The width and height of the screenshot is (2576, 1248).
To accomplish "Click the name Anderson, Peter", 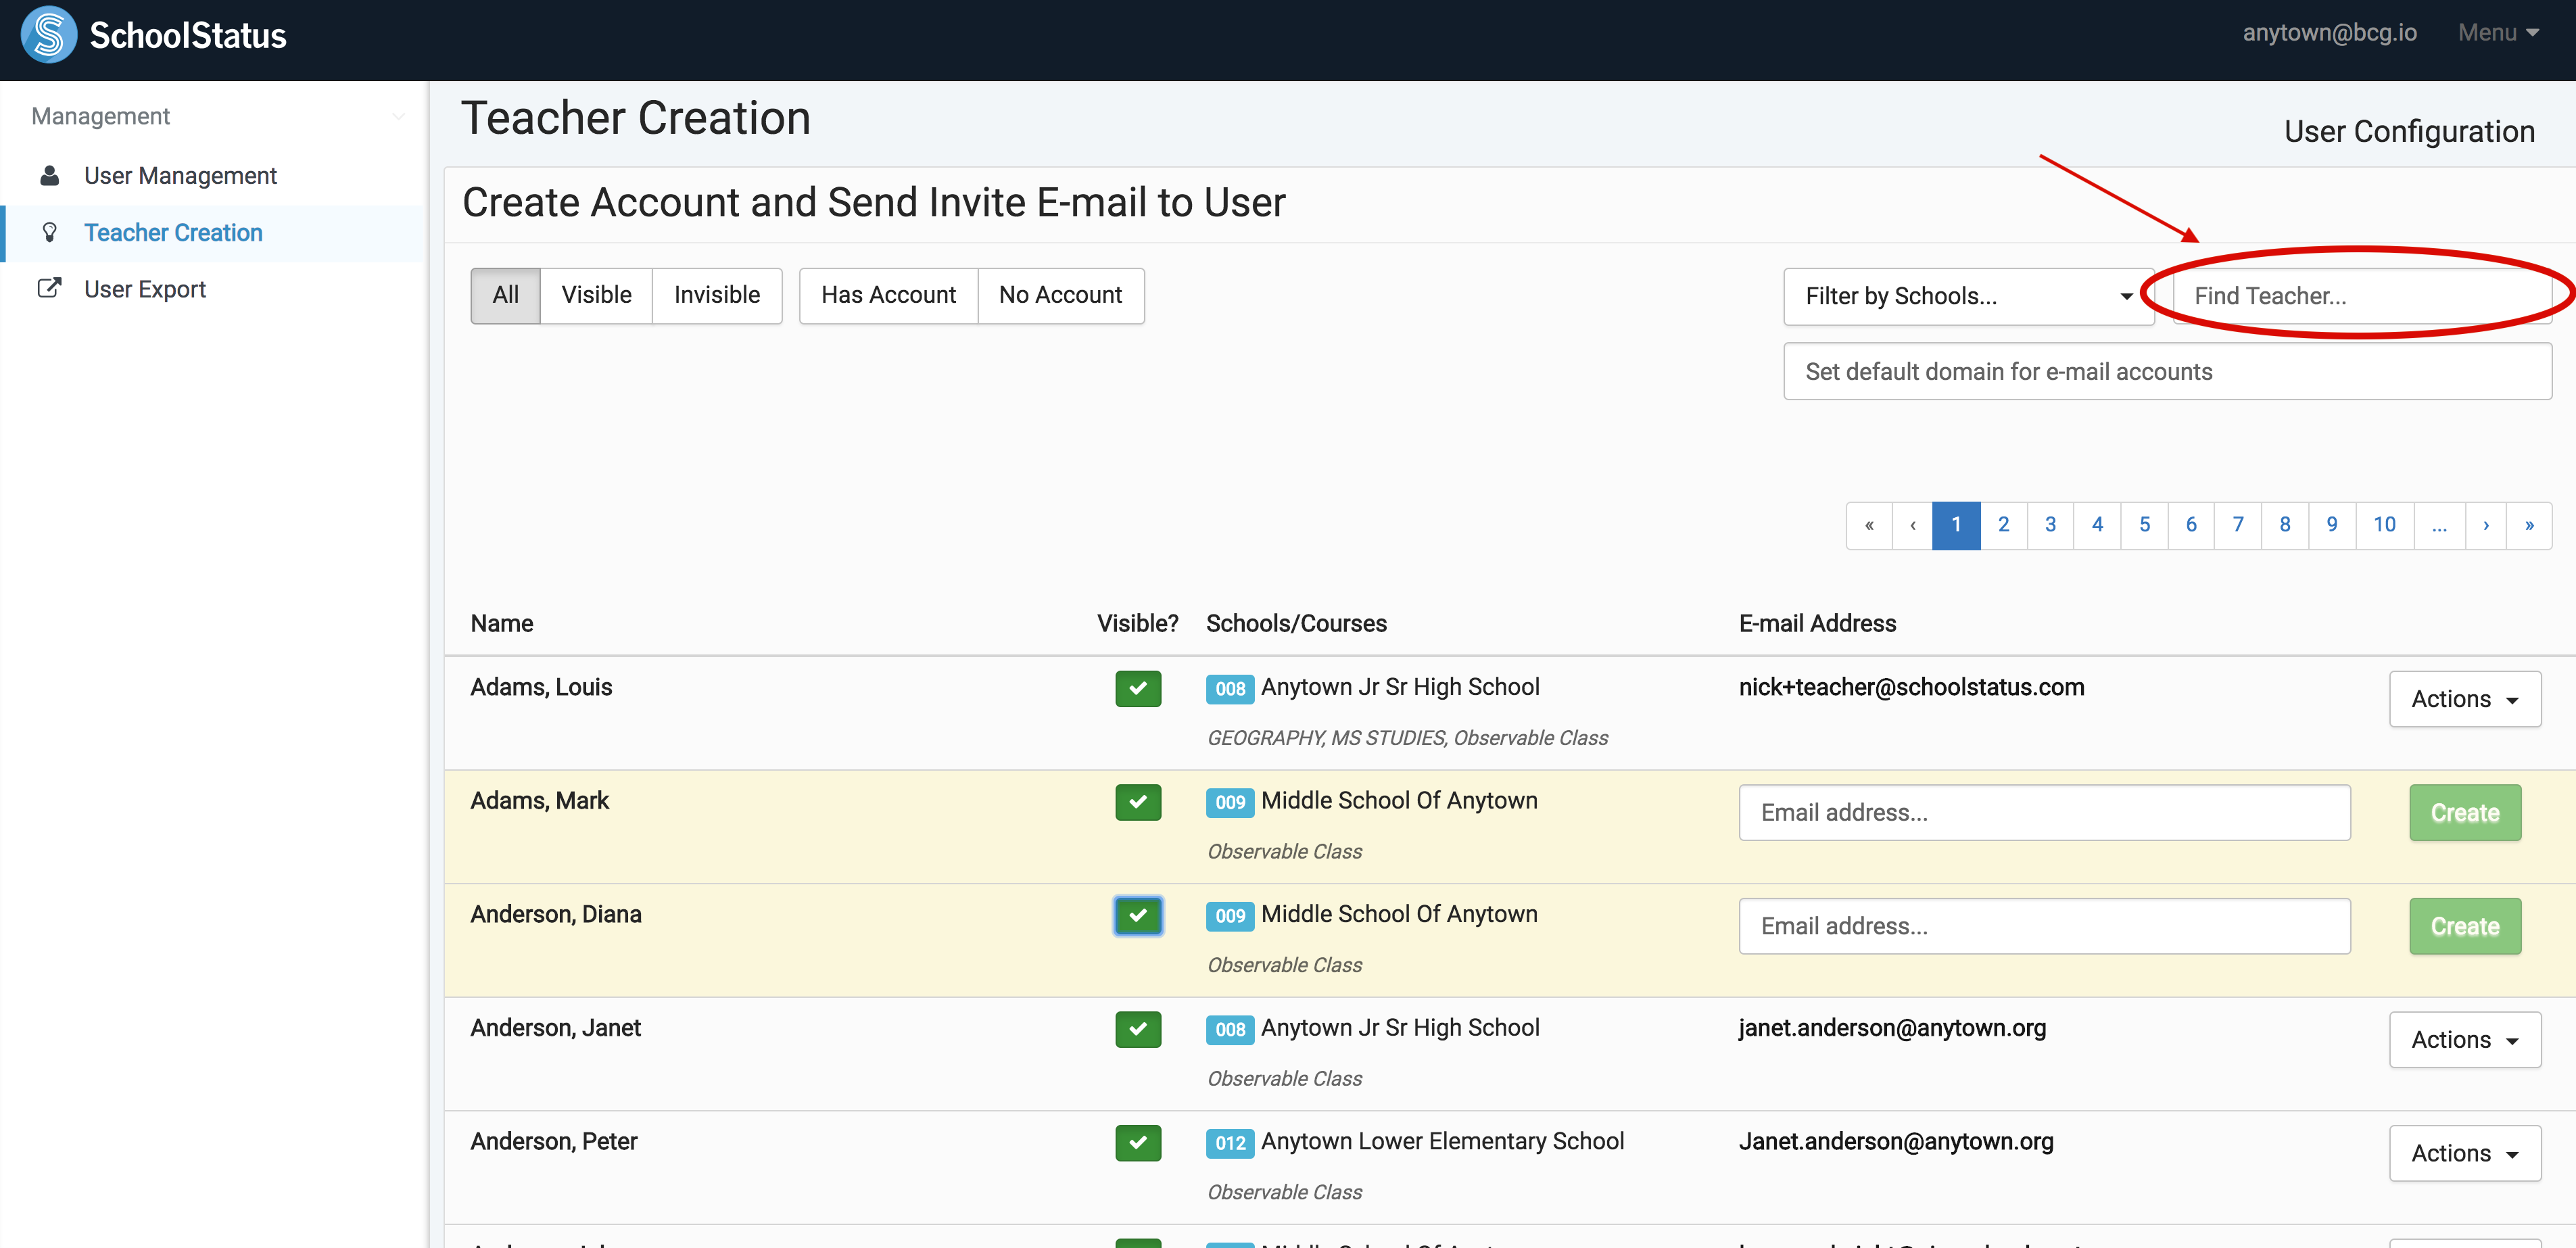I will pos(554,1142).
